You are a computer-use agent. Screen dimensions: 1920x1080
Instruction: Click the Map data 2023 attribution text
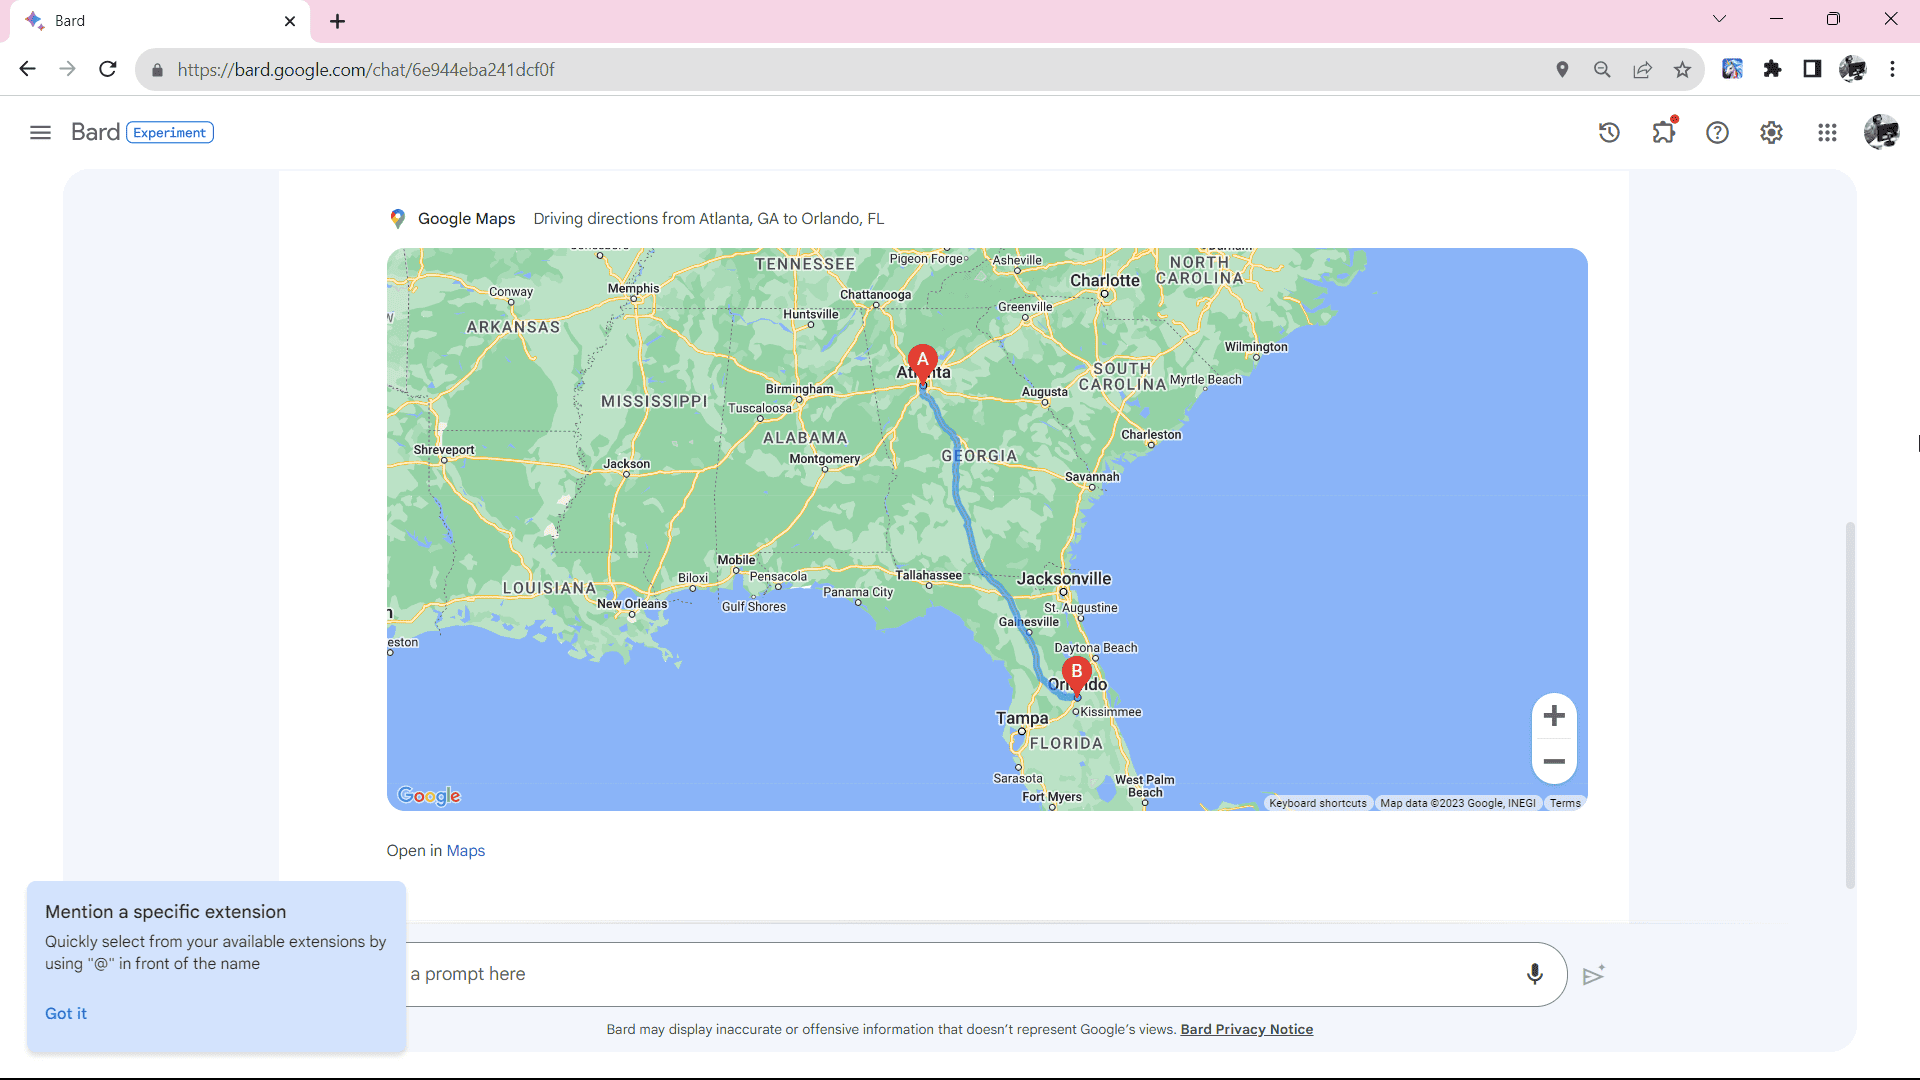pos(1457,803)
